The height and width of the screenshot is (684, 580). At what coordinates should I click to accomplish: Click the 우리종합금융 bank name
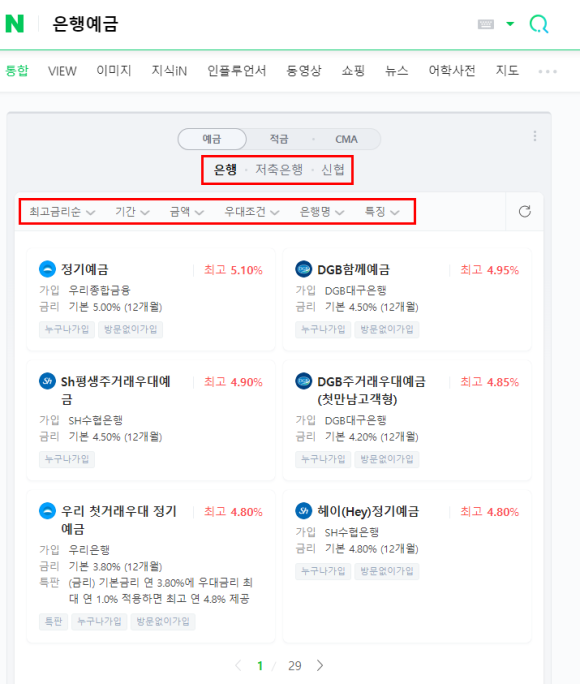click(x=99, y=290)
